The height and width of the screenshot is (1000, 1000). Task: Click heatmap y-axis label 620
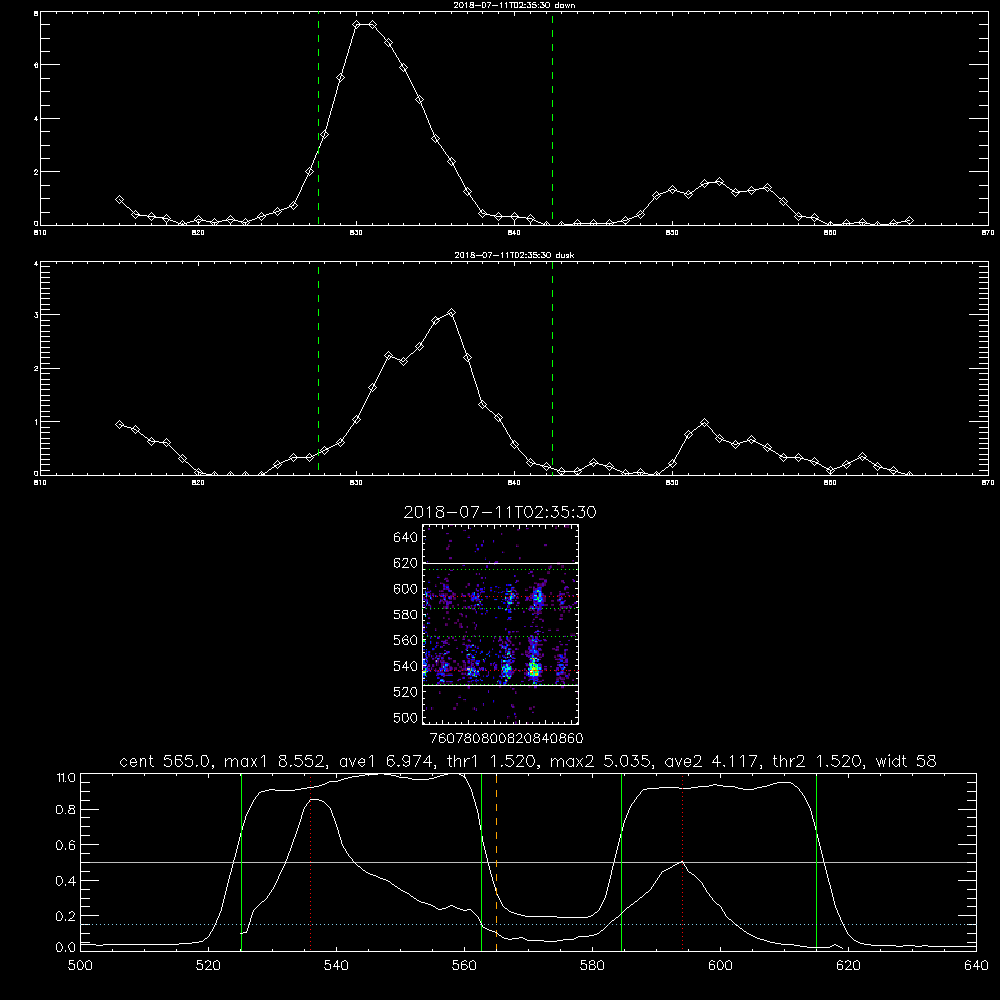coord(406,563)
